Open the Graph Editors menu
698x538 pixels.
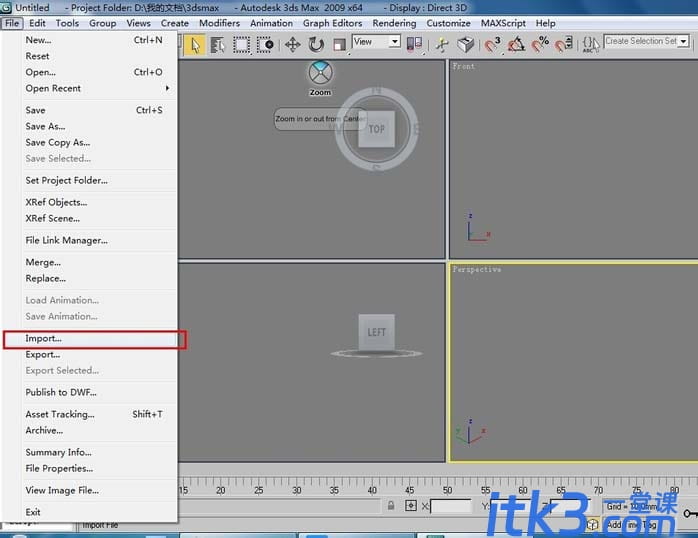click(x=333, y=23)
